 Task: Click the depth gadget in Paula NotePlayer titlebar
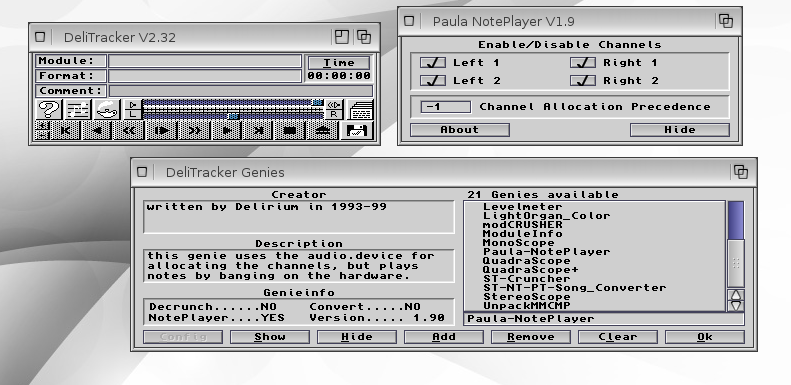[x=726, y=21]
